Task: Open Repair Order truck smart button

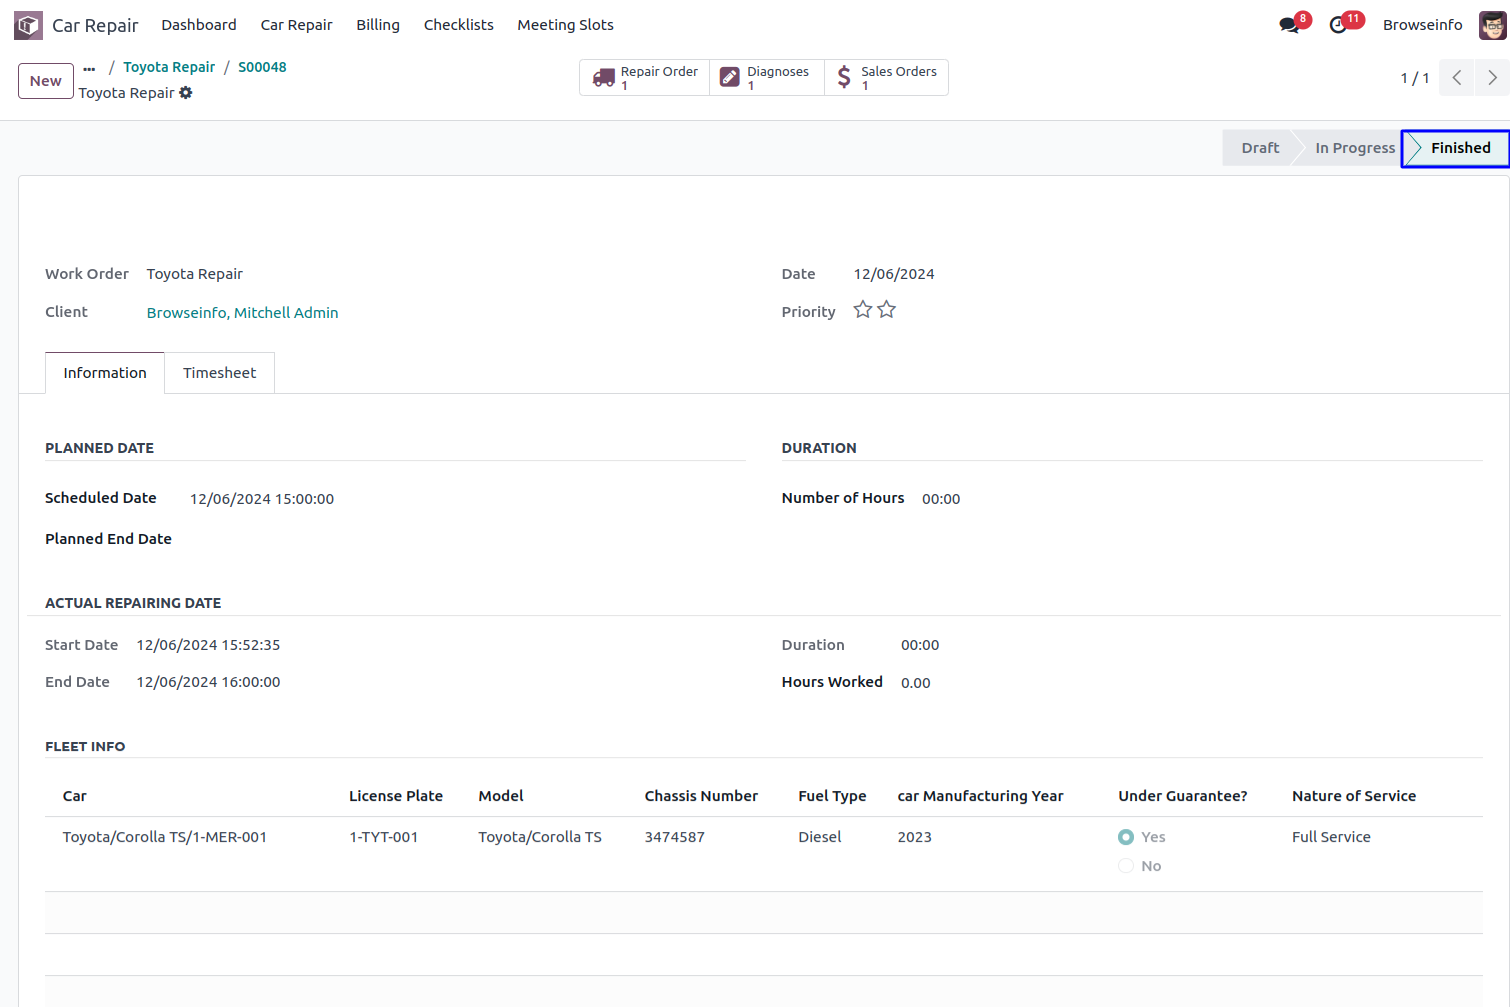Action: (645, 78)
